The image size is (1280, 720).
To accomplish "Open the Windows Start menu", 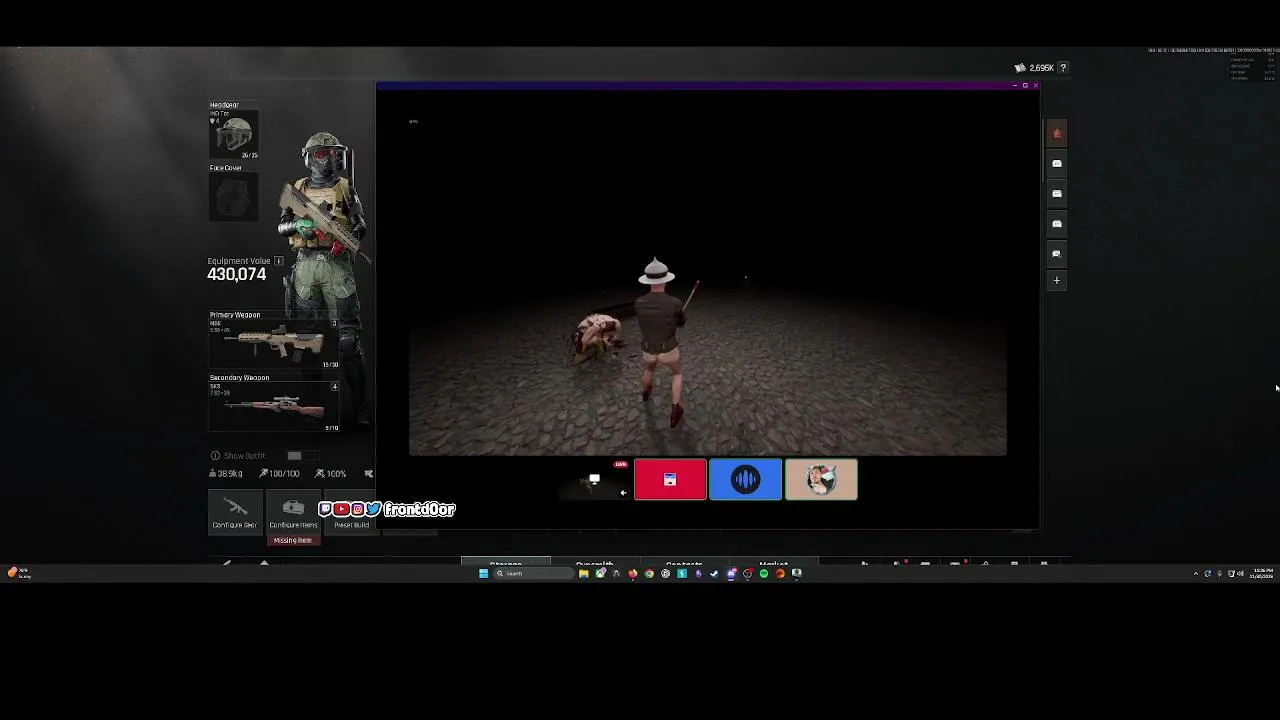I will pyautogui.click(x=483, y=573).
